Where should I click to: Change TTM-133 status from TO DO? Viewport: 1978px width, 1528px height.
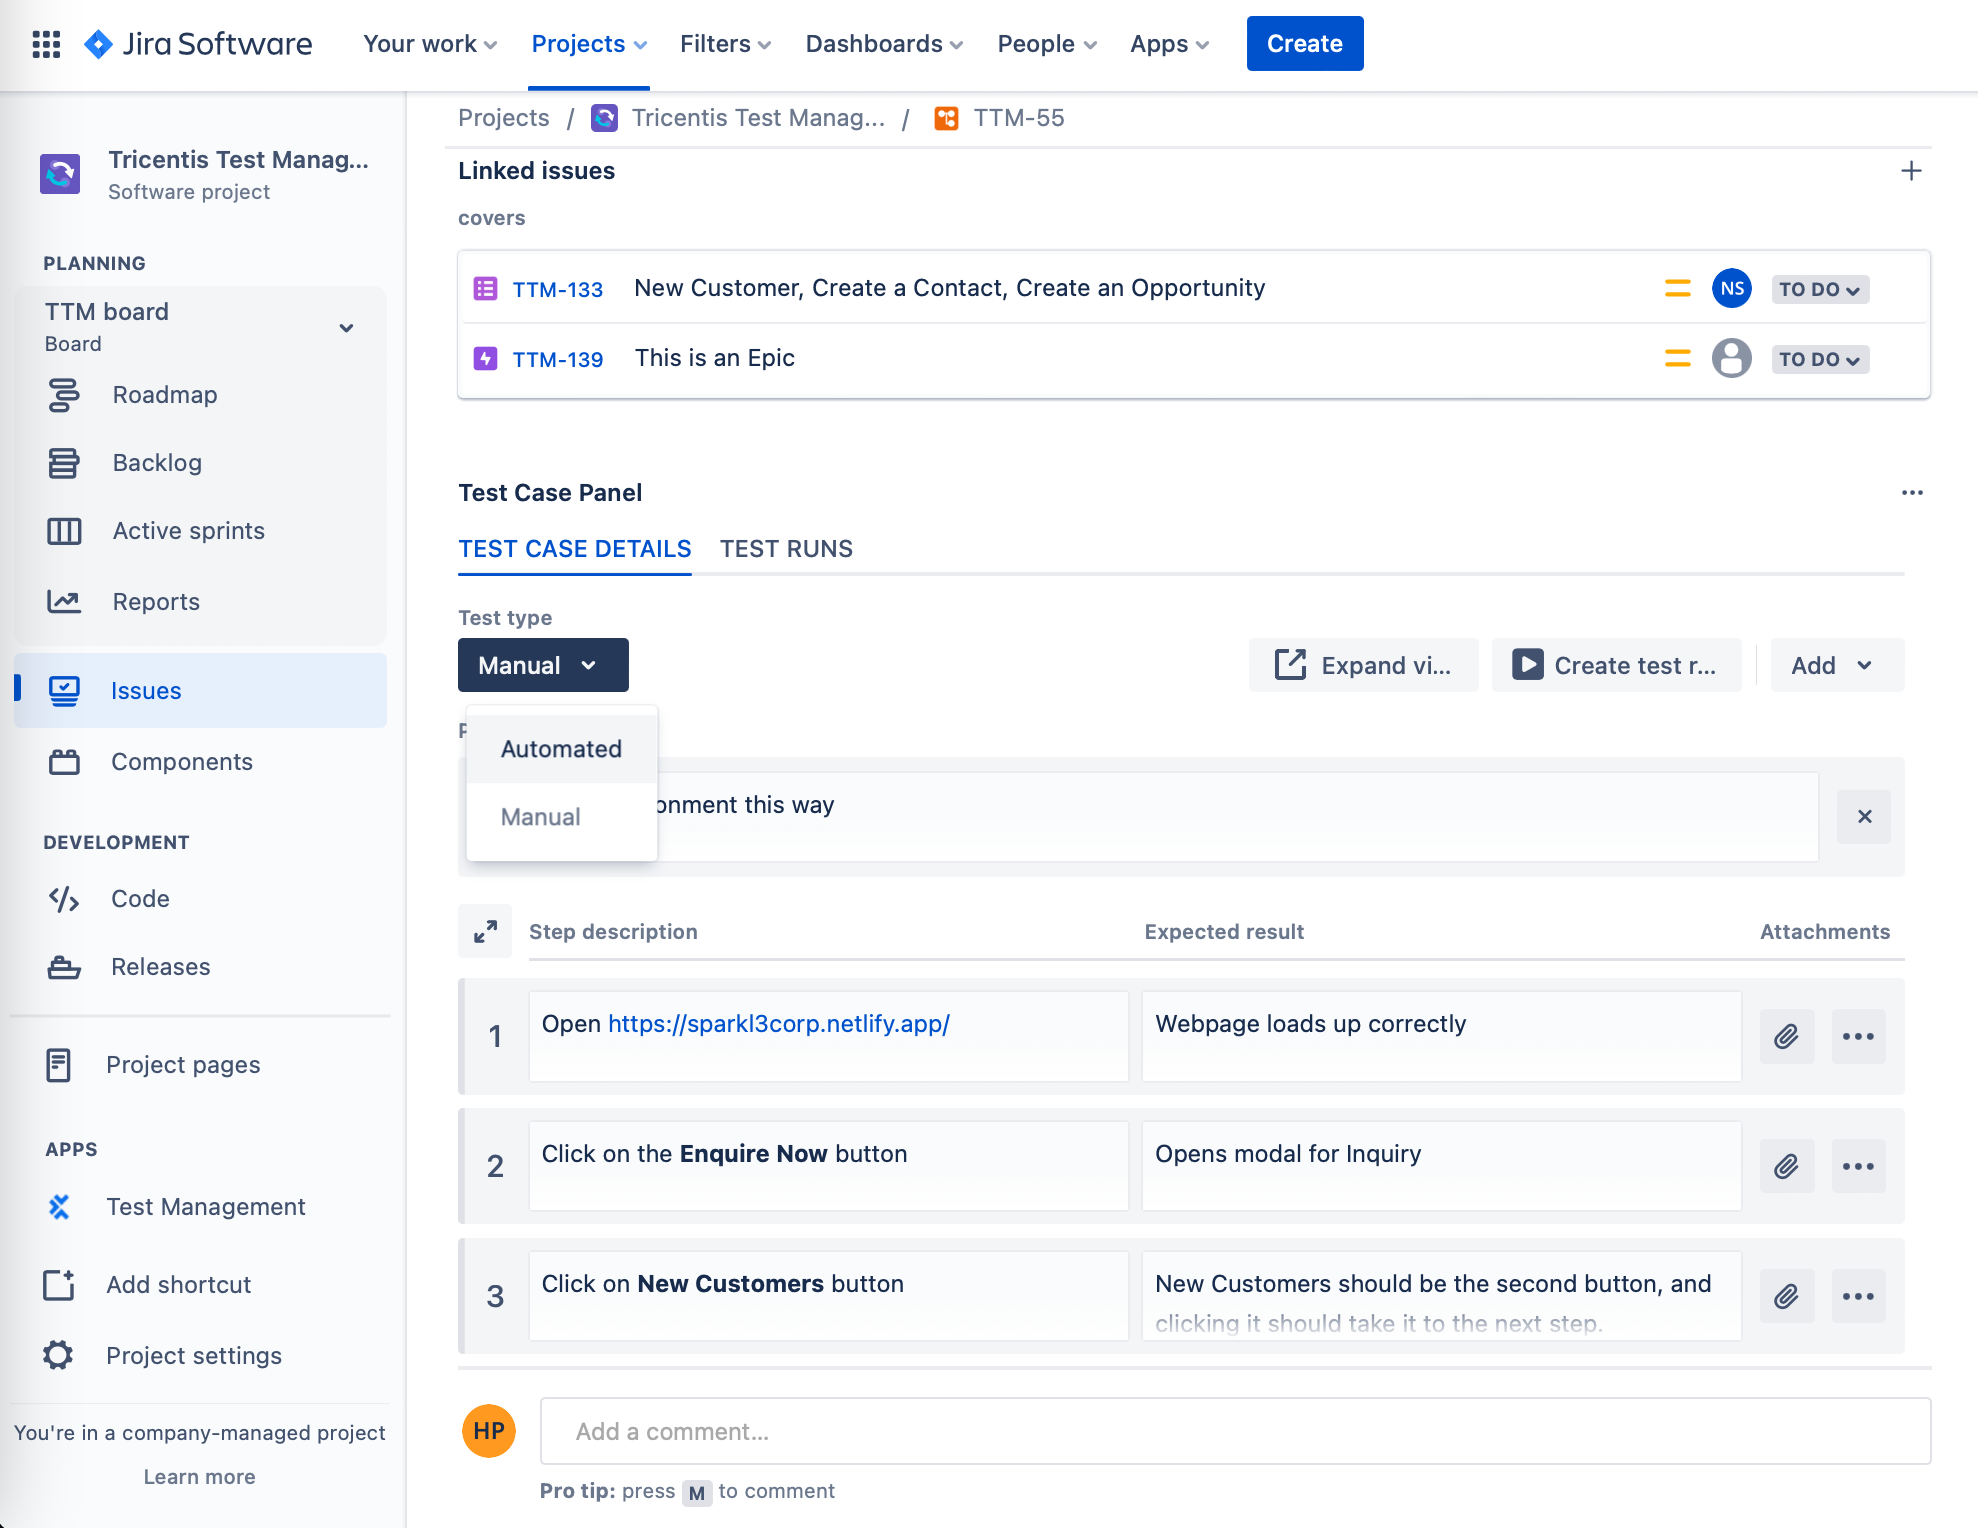tap(1820, 289)
